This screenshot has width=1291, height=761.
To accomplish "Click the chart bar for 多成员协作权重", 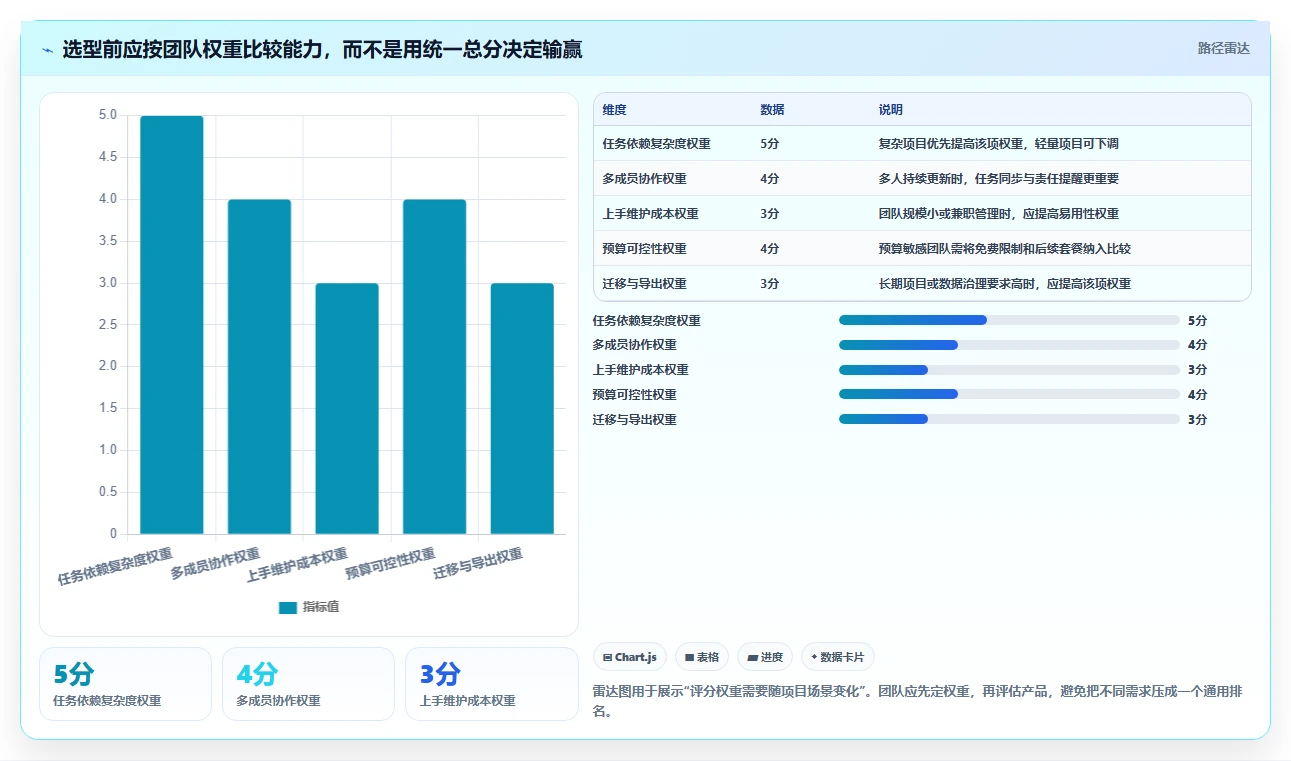I will click(259, 367).
